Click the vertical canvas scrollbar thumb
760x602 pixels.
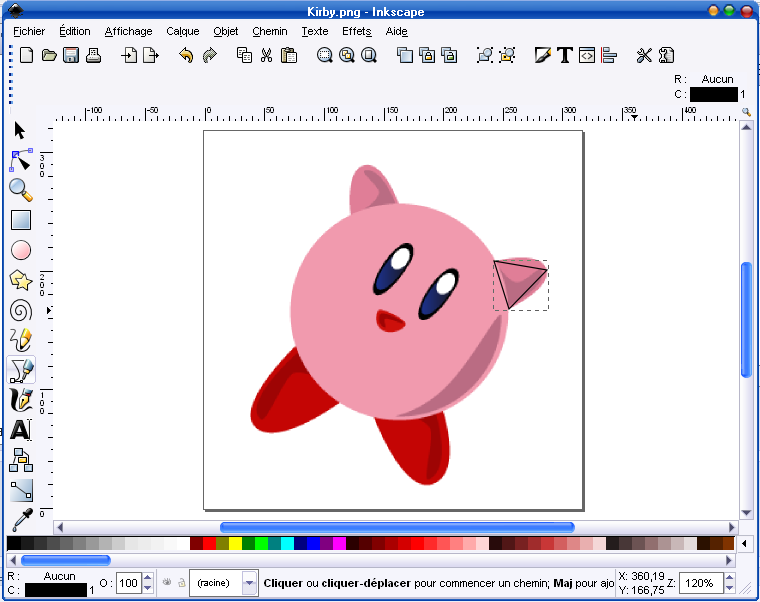click(x=746, y=319)
